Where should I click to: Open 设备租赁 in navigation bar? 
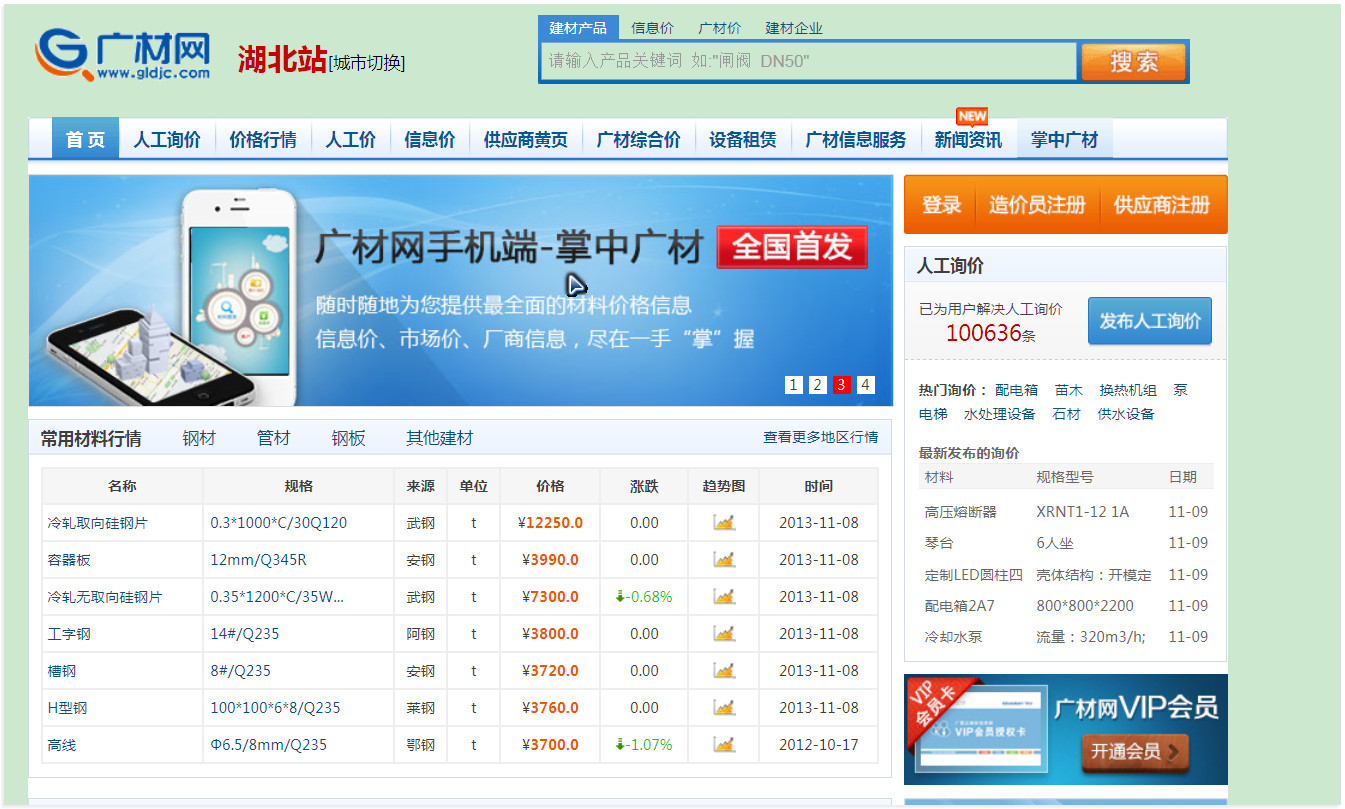click(743, 140)
